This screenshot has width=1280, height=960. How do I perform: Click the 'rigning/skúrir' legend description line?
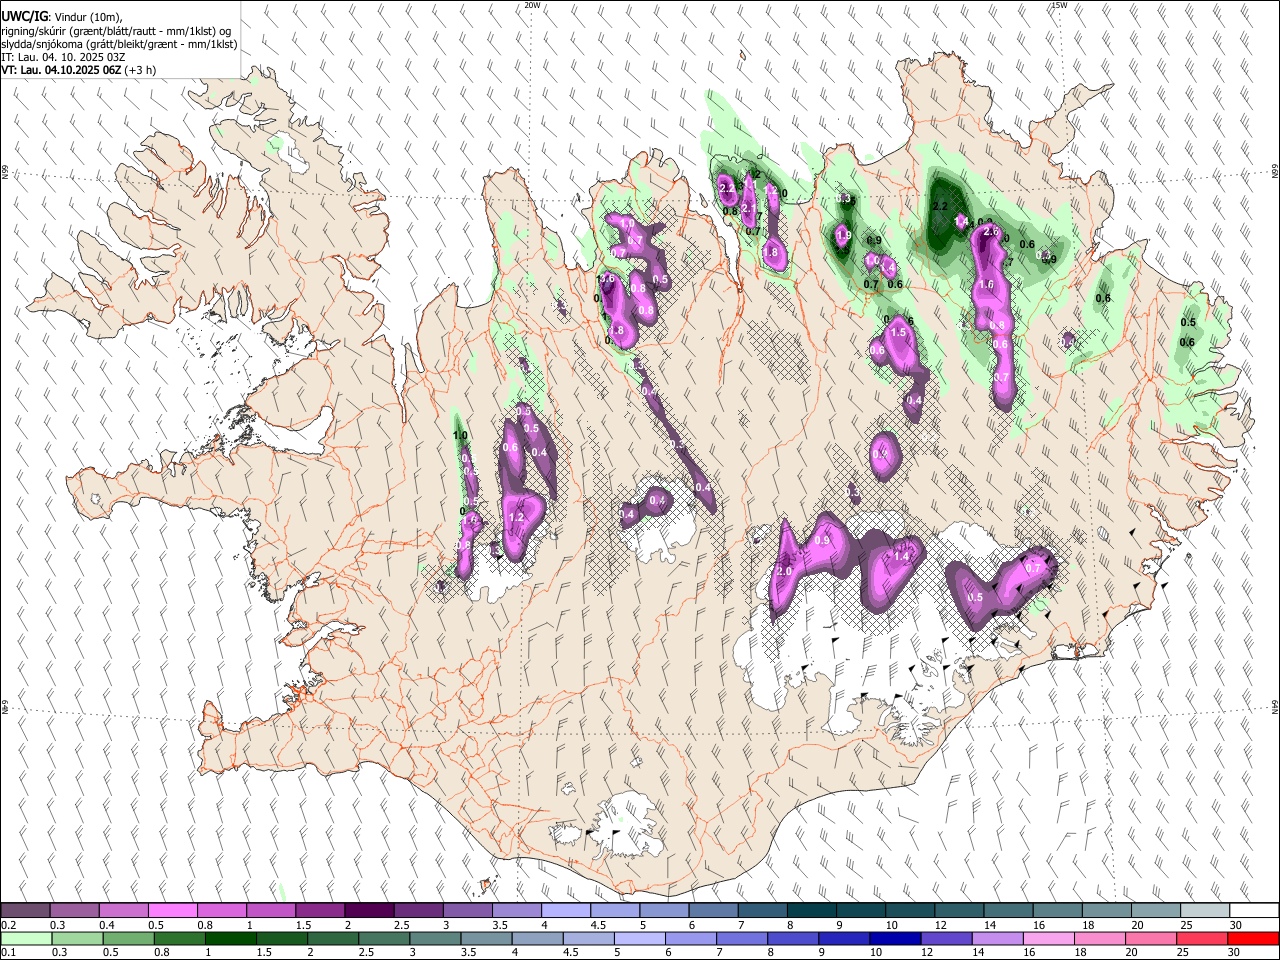[116, 31]
